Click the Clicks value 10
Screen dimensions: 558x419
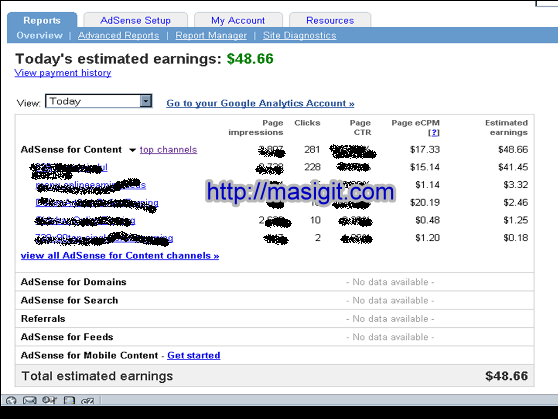[x=315, y=220]
